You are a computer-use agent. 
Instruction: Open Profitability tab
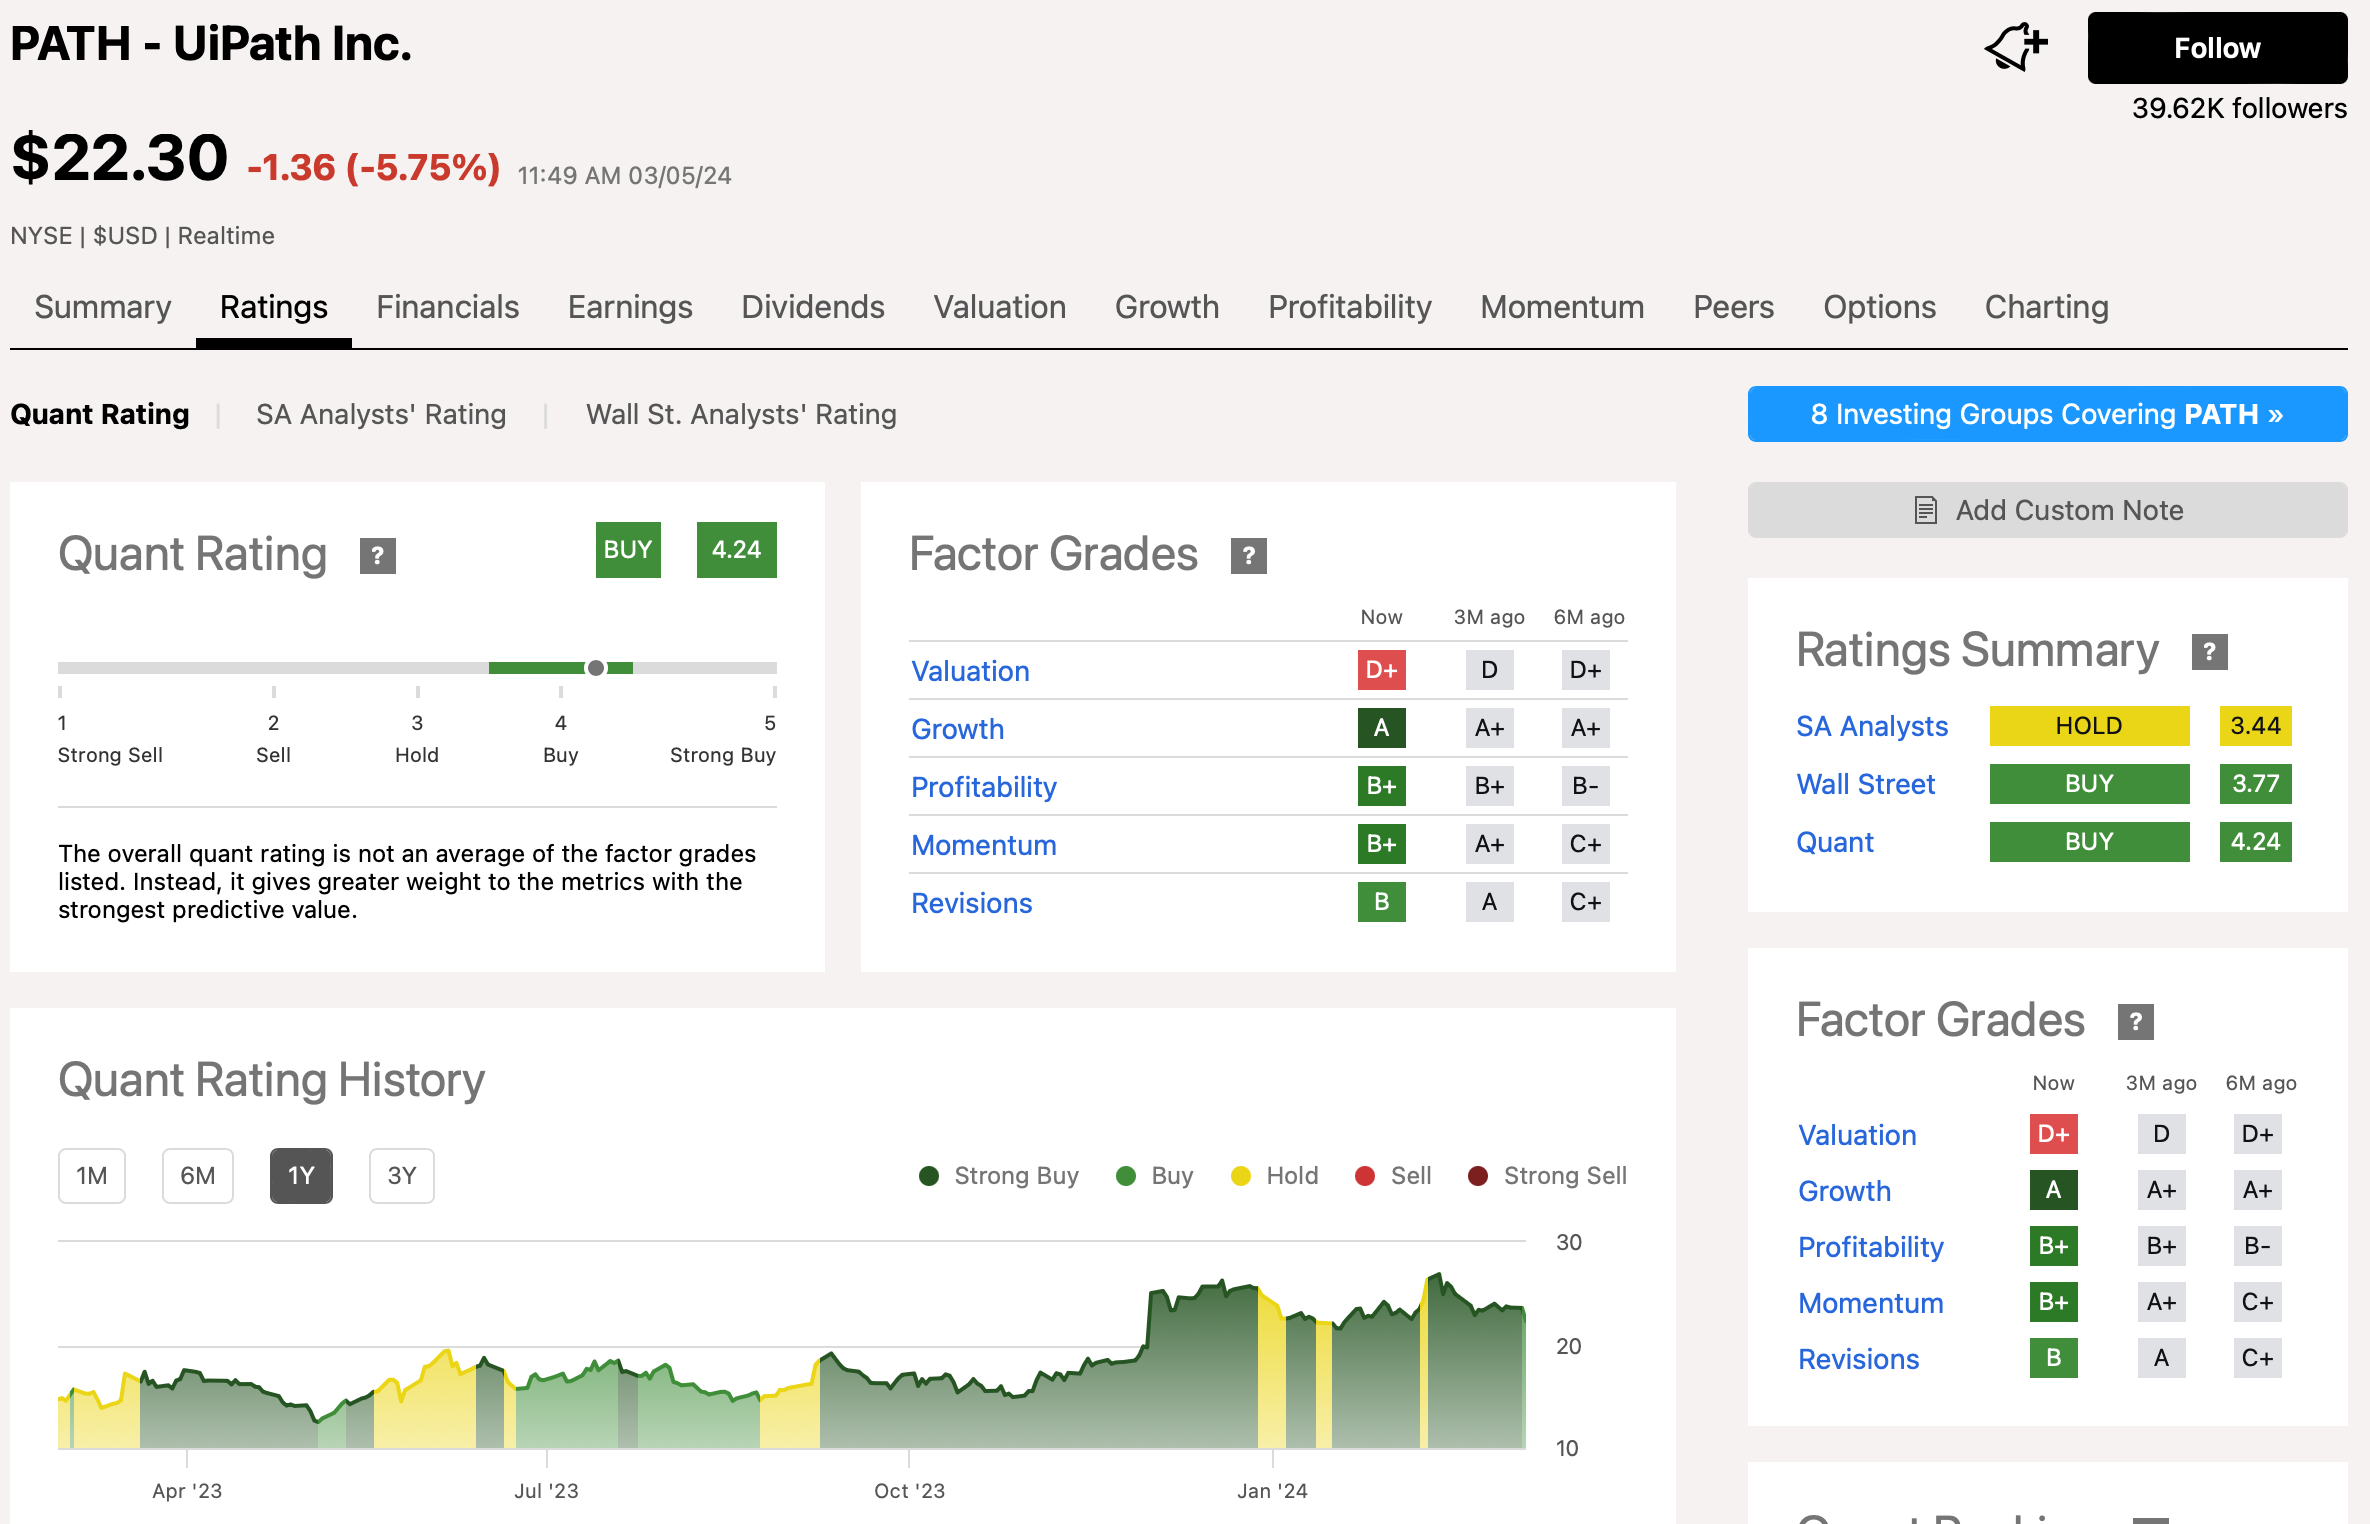[1350, 307]
